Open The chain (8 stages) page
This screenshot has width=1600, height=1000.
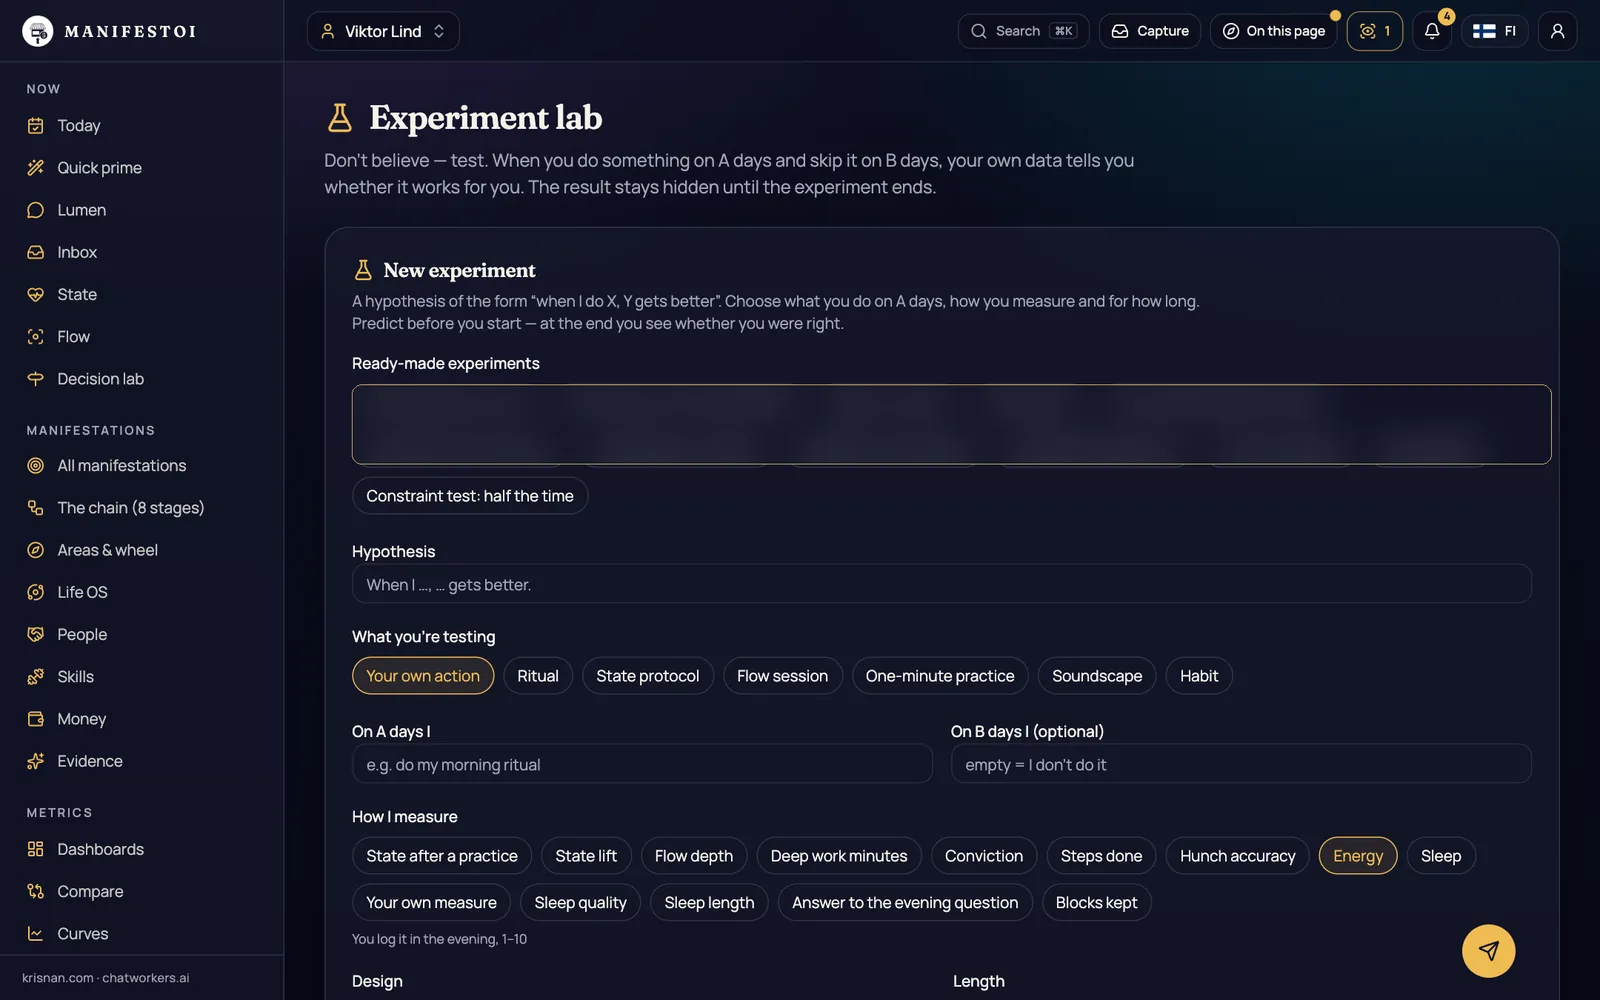coord(131,508)
